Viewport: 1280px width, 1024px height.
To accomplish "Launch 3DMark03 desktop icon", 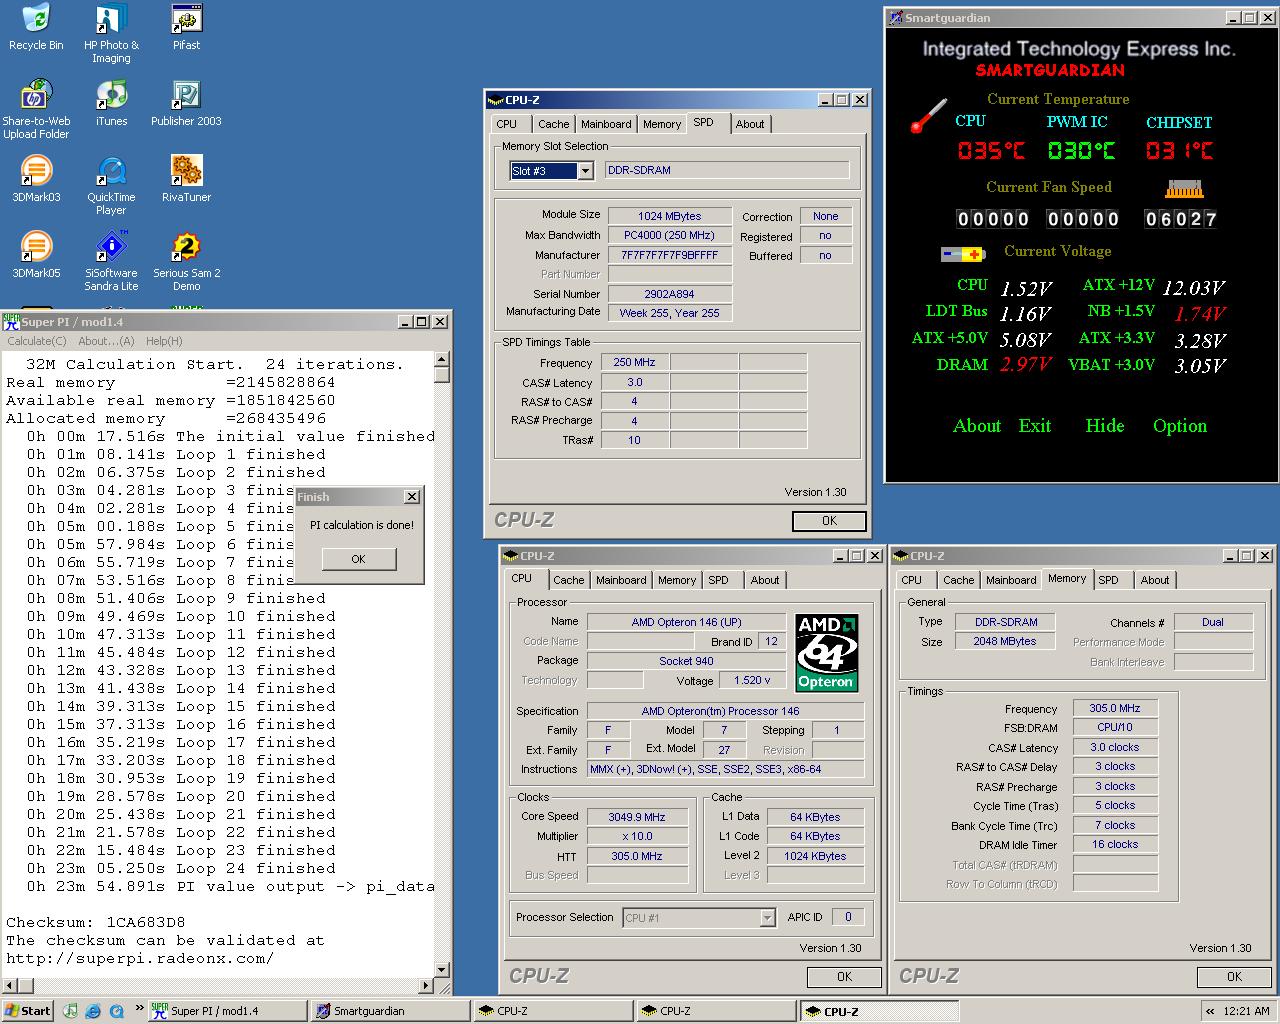I will pos(36,179).
